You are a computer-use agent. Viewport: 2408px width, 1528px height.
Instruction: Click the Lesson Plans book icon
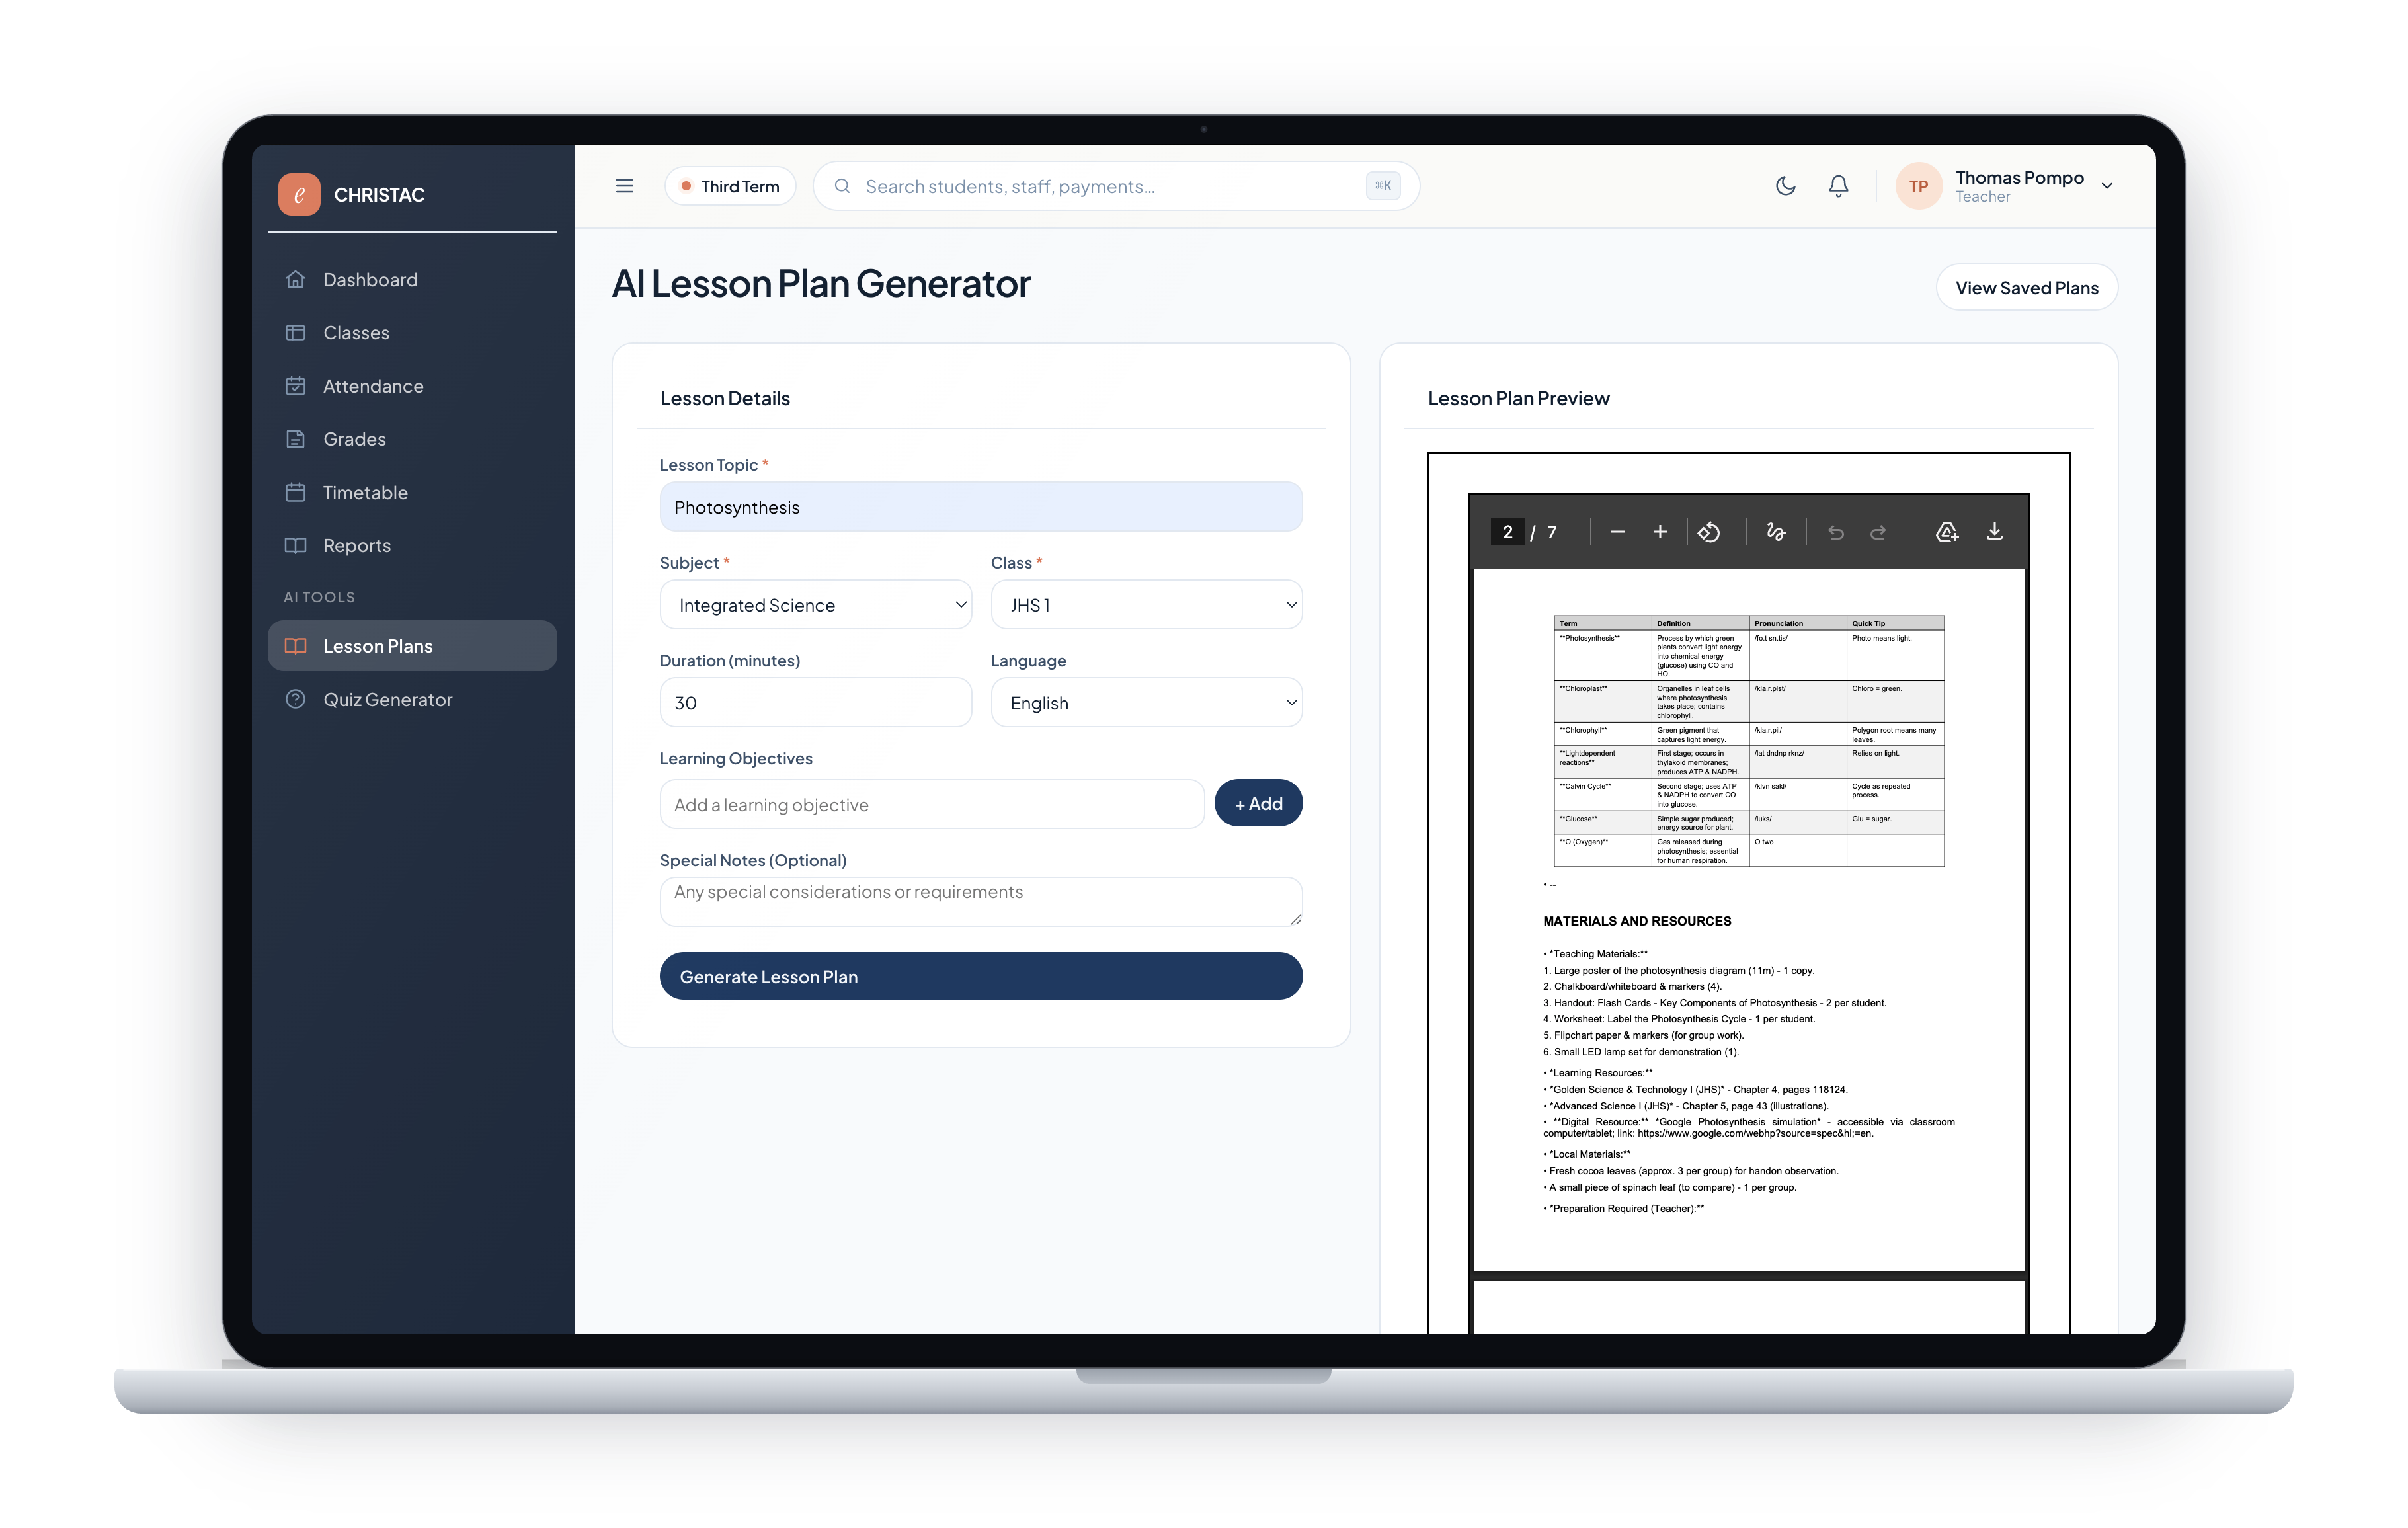tap(295, 646)
